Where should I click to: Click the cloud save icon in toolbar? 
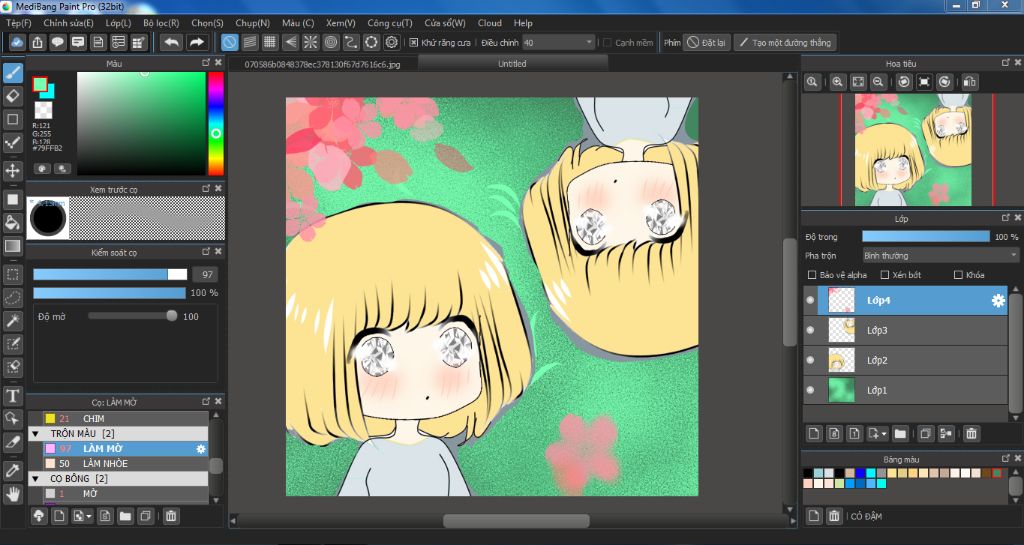17,42
